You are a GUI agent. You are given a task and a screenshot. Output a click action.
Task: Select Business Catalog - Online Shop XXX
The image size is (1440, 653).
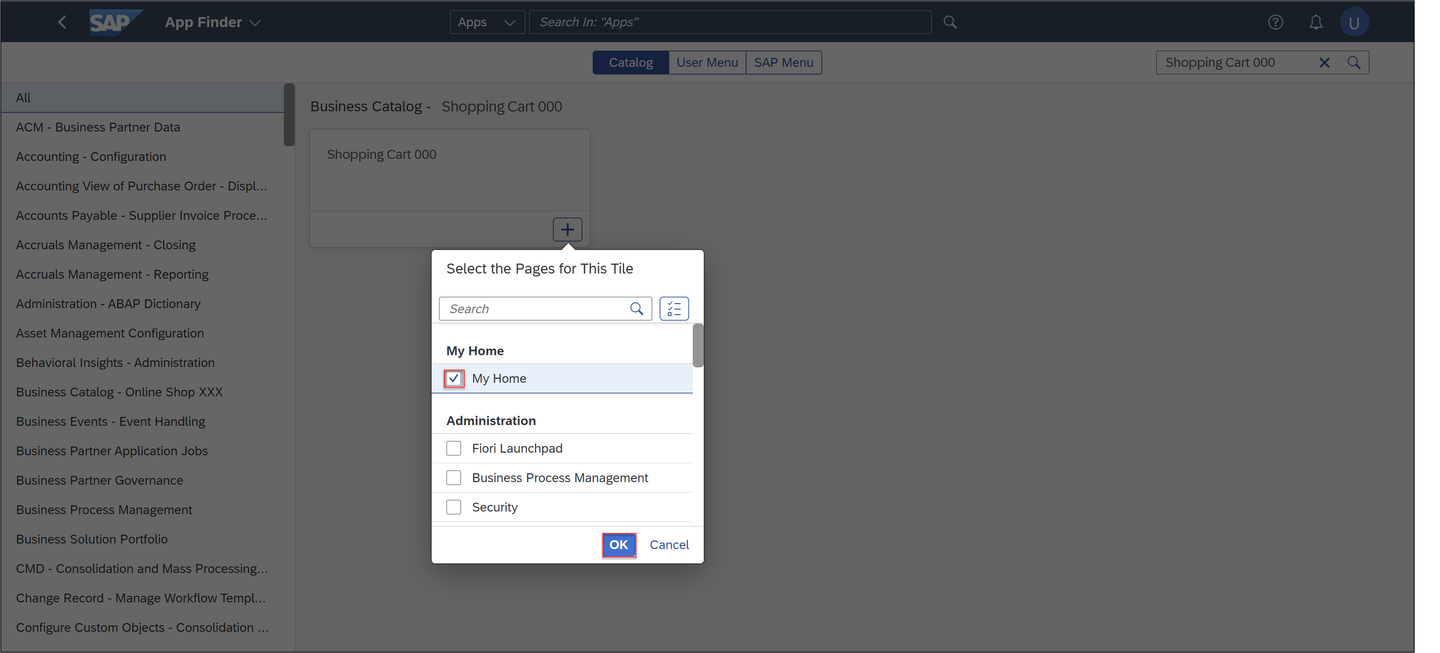point(142,392)
